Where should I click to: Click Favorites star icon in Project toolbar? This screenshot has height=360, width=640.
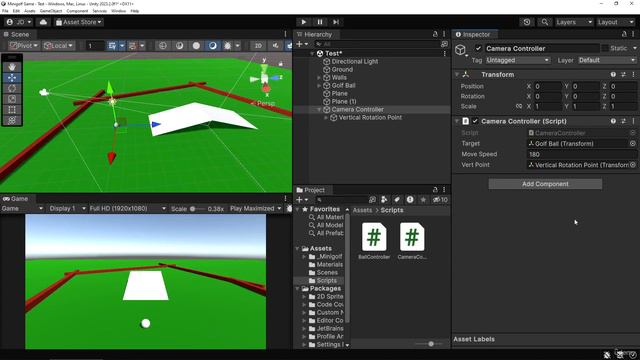[x=423, y=200]
